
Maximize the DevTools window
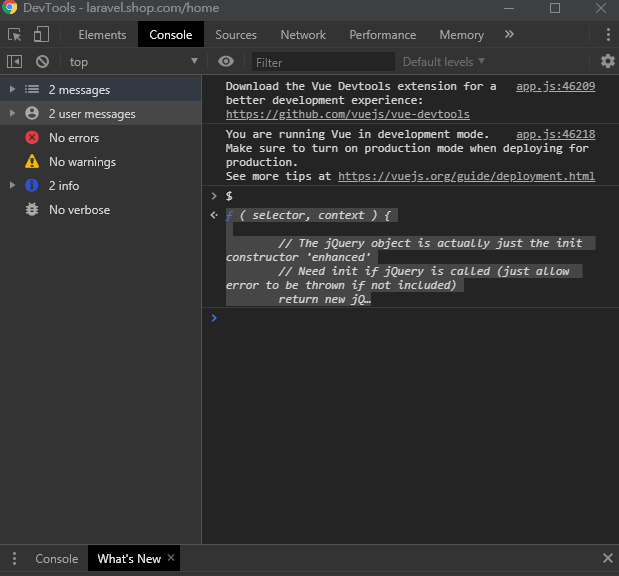coord(555,8)
